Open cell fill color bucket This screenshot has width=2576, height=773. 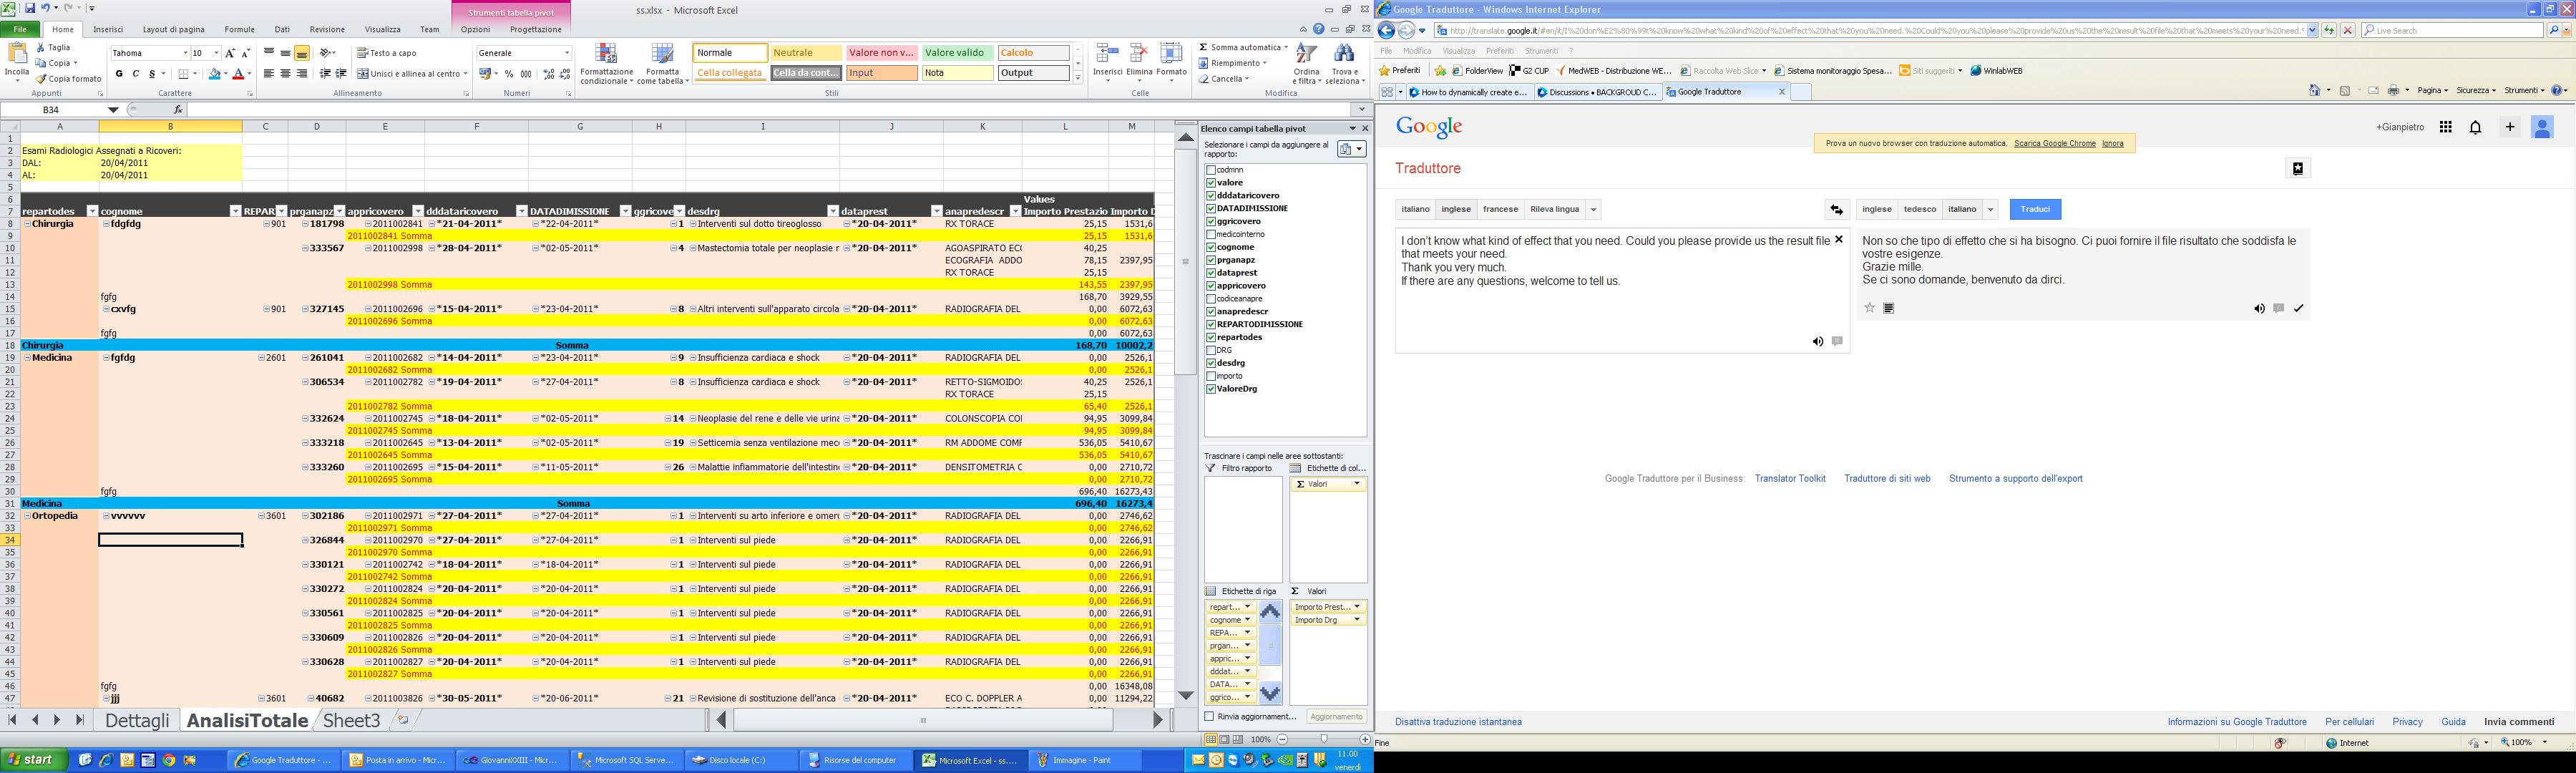(214, 74)
